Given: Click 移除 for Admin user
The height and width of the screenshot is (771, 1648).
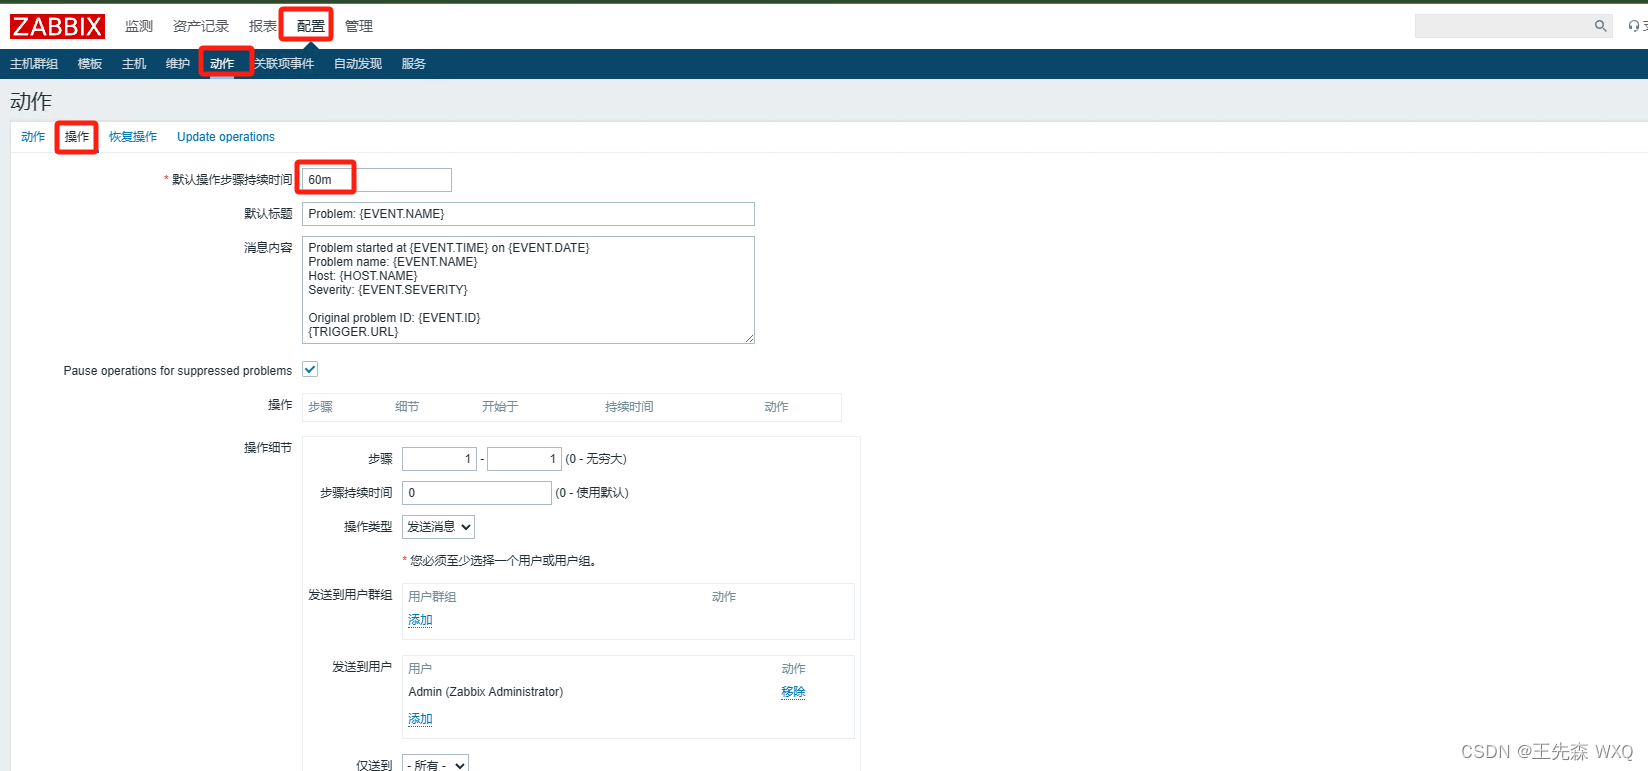Looking at the screenshot, I should point(793,692).
